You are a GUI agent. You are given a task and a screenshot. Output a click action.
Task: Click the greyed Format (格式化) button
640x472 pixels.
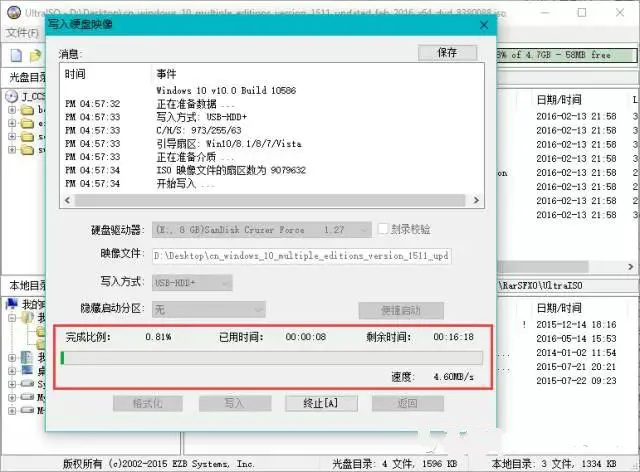tap(148, 403)
